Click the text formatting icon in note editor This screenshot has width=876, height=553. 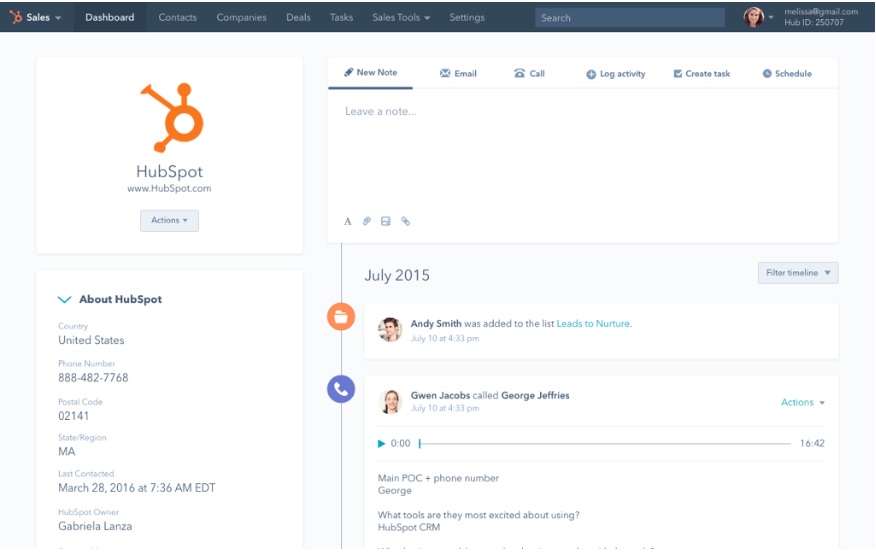348,222
